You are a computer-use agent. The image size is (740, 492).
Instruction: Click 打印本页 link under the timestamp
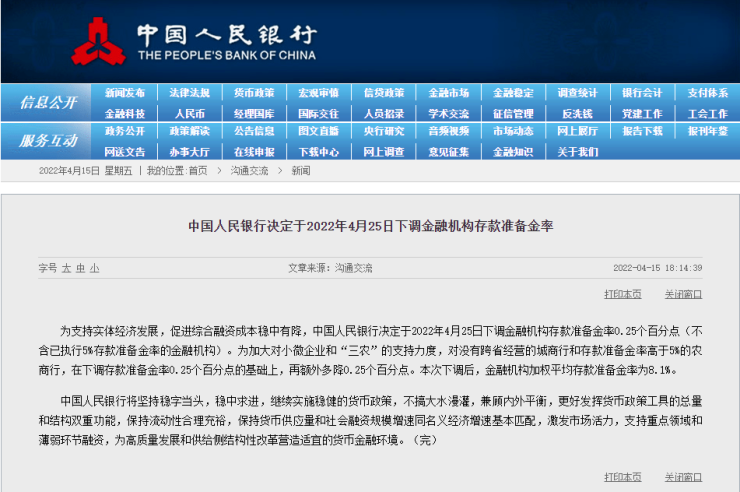point(622,294)
